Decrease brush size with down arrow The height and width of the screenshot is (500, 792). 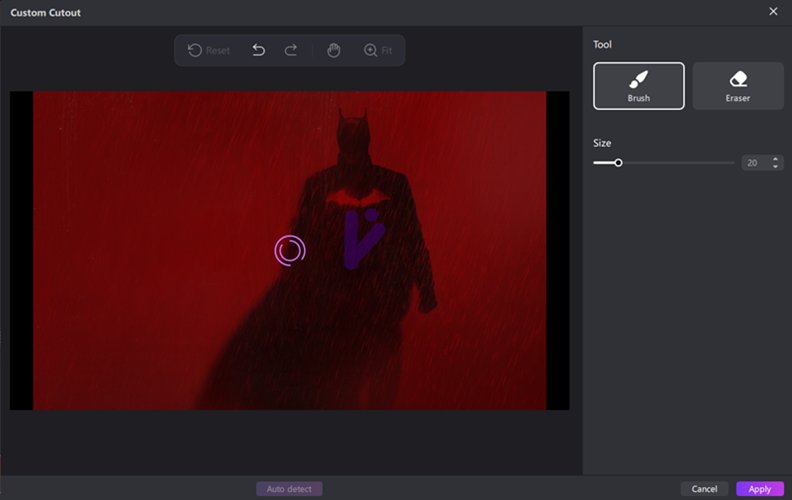click(775, 166)
